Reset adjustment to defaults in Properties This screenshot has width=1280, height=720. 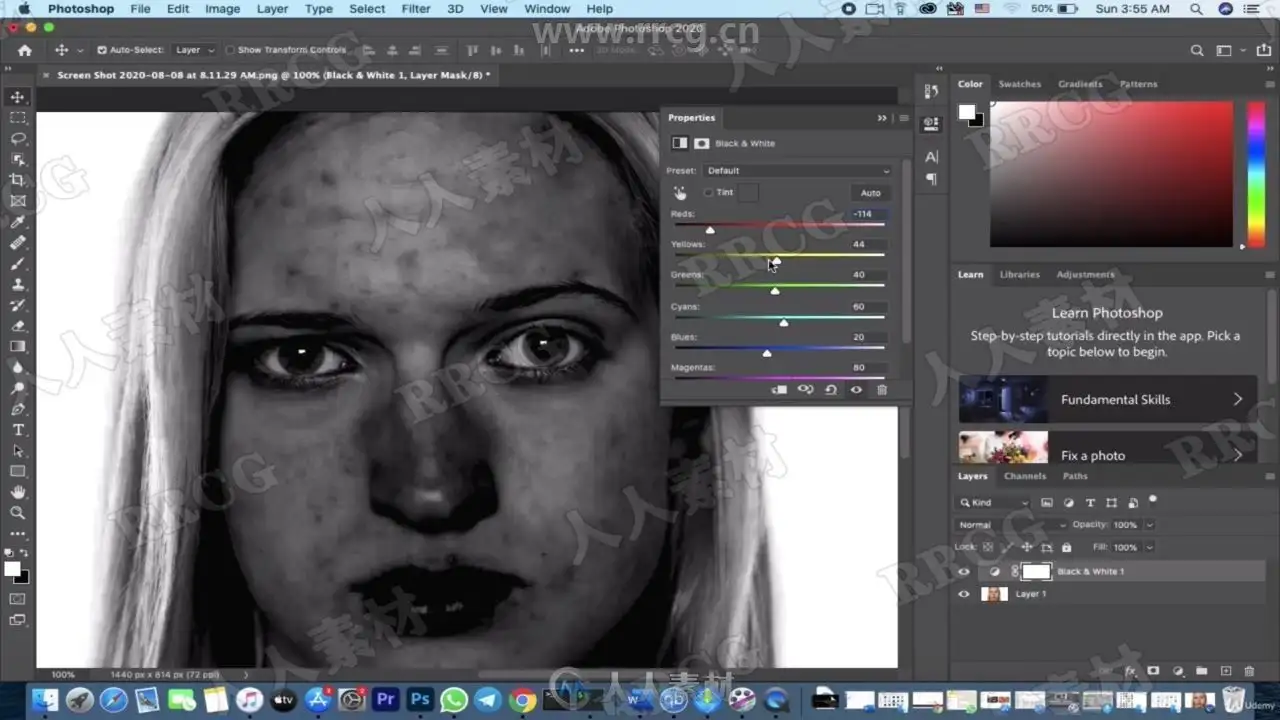click(830, 390)
